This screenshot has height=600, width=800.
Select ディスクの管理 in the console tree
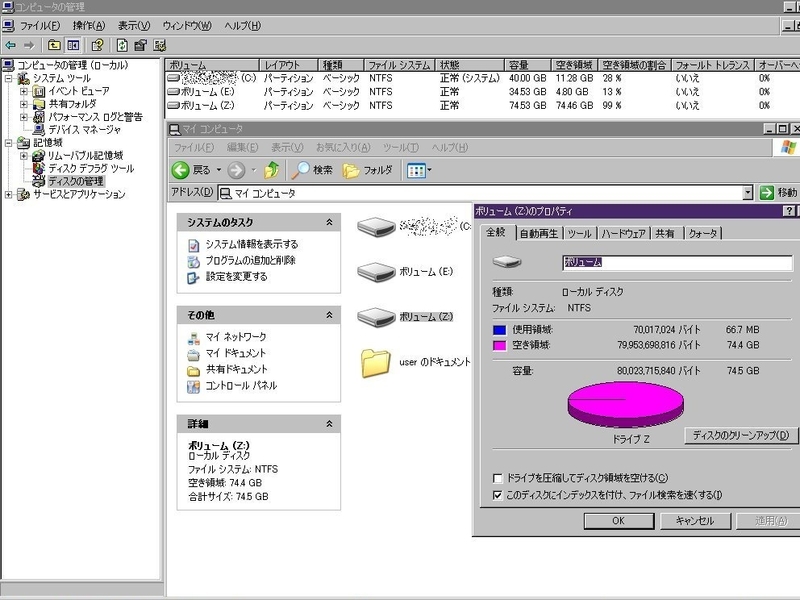click(x=76, y=181)
